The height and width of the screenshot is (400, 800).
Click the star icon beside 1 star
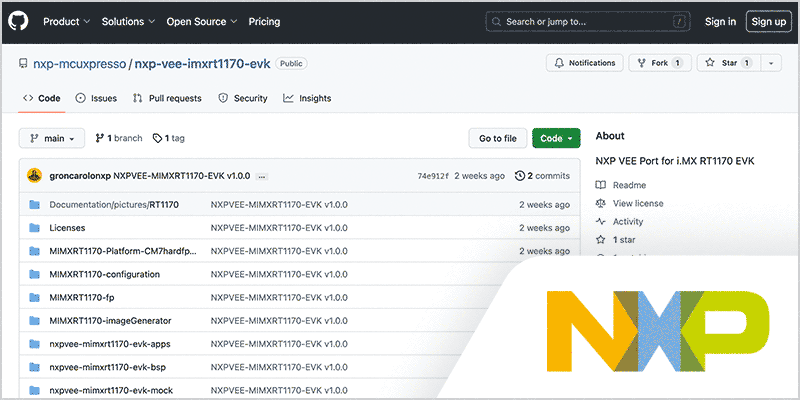601,239
